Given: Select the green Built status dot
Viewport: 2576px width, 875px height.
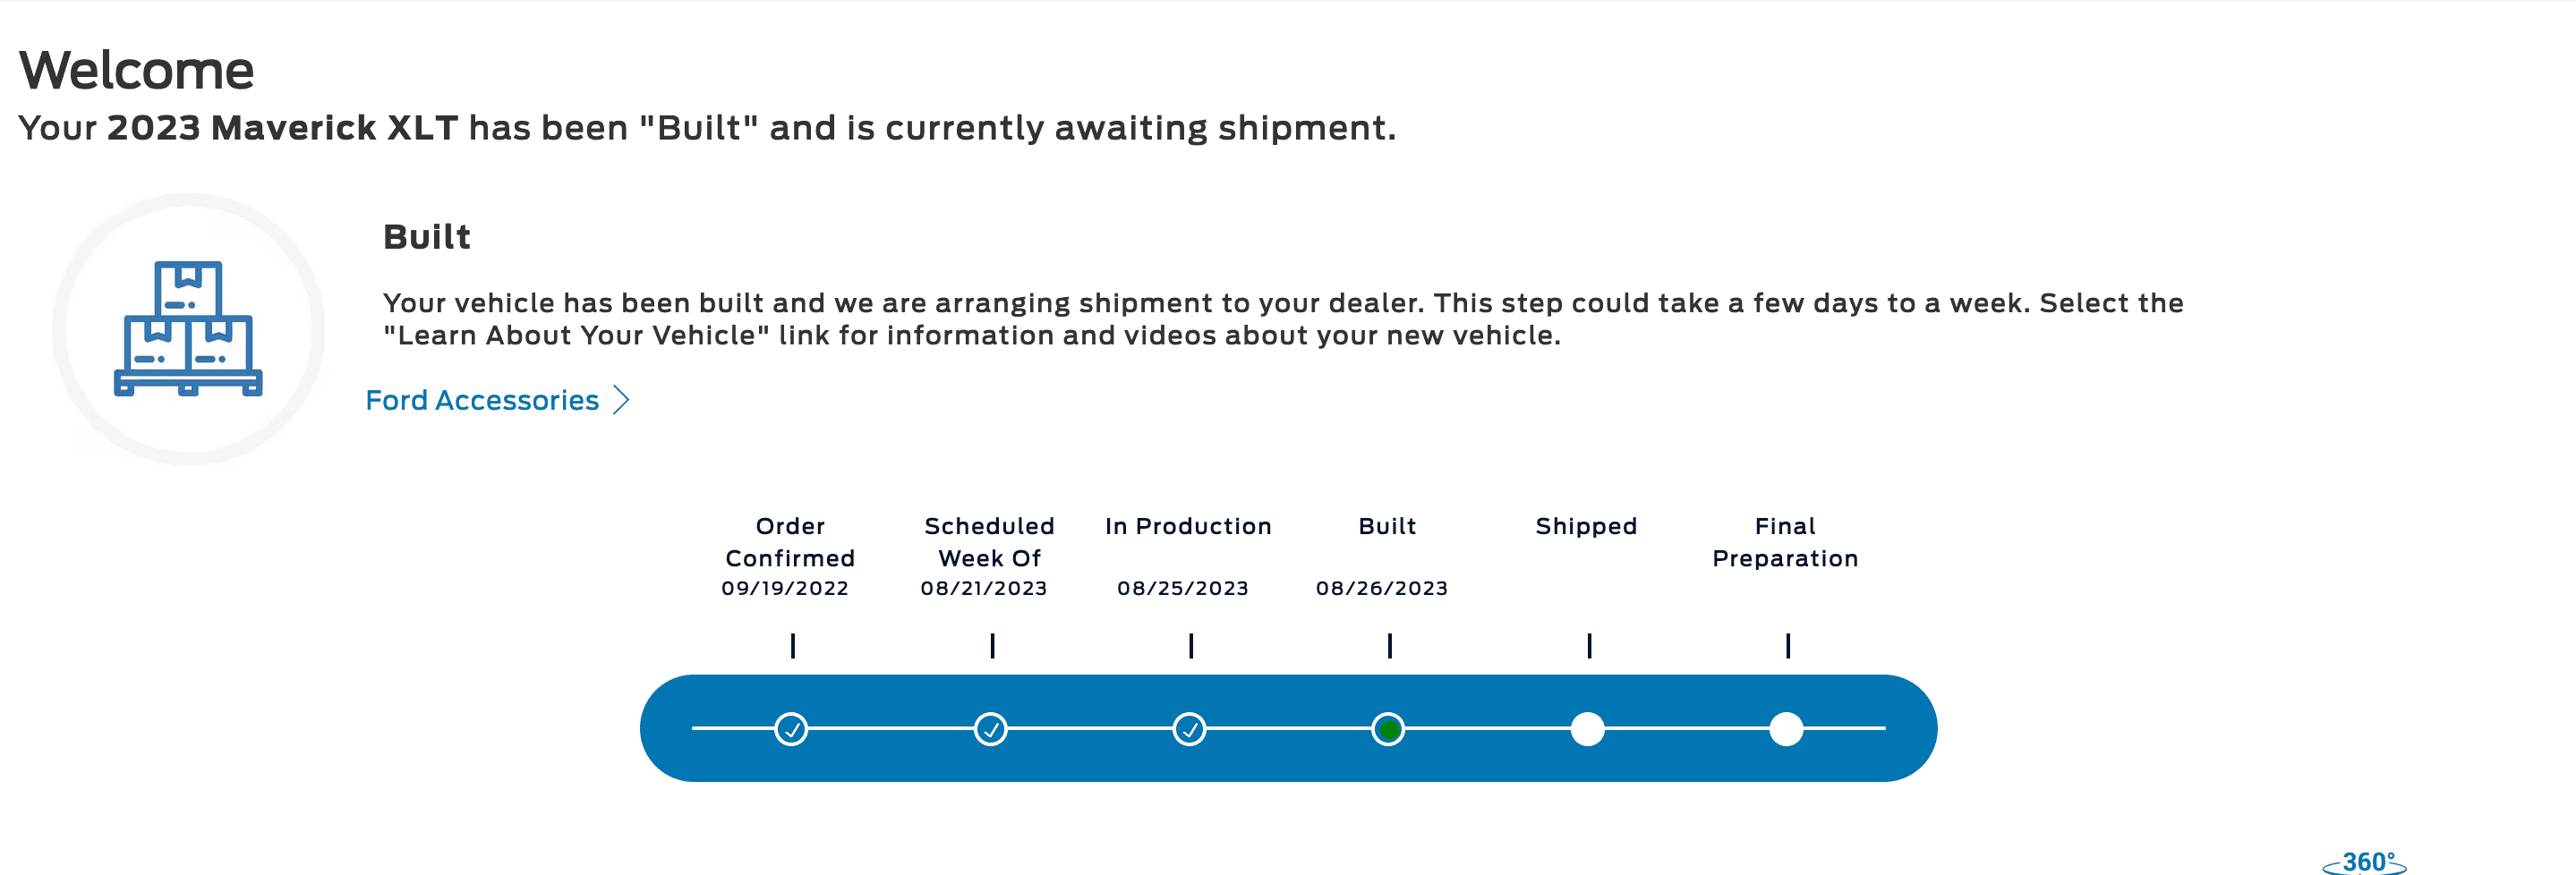Looking at the screenshot, I should 1388,729.
